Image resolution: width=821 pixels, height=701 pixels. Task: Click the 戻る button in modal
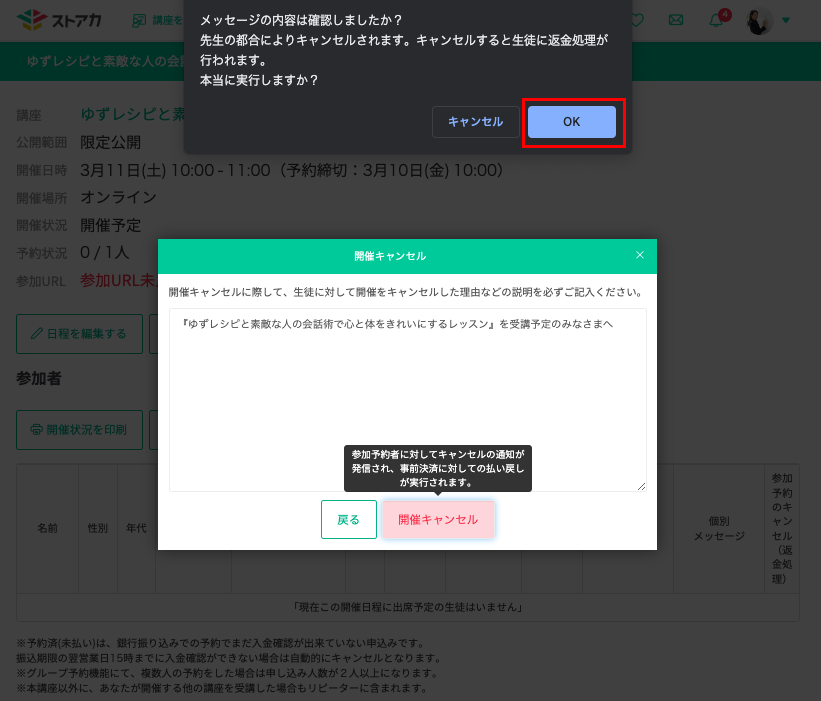click(x=349, y=519)
